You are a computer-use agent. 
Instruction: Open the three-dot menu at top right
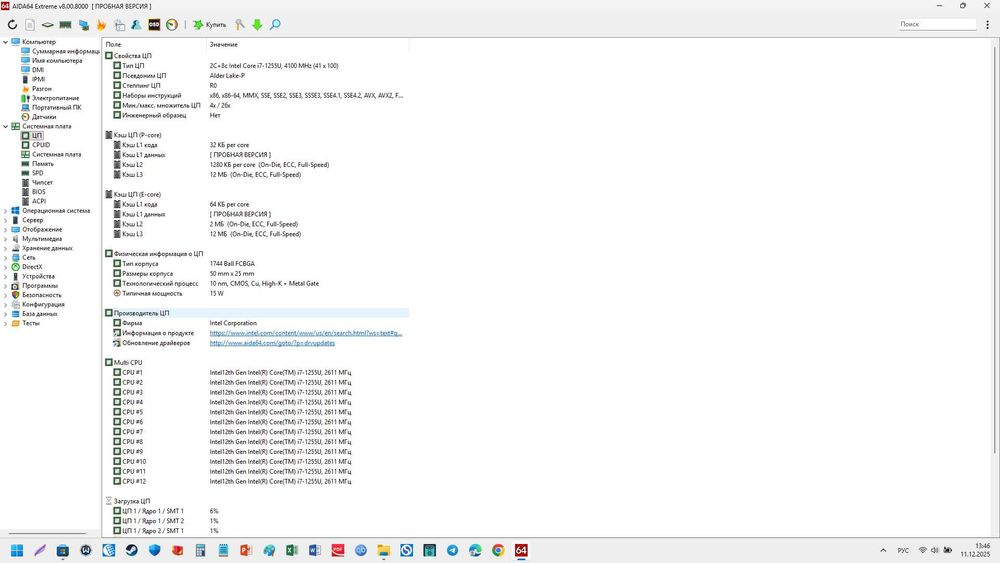click(987, 24)
